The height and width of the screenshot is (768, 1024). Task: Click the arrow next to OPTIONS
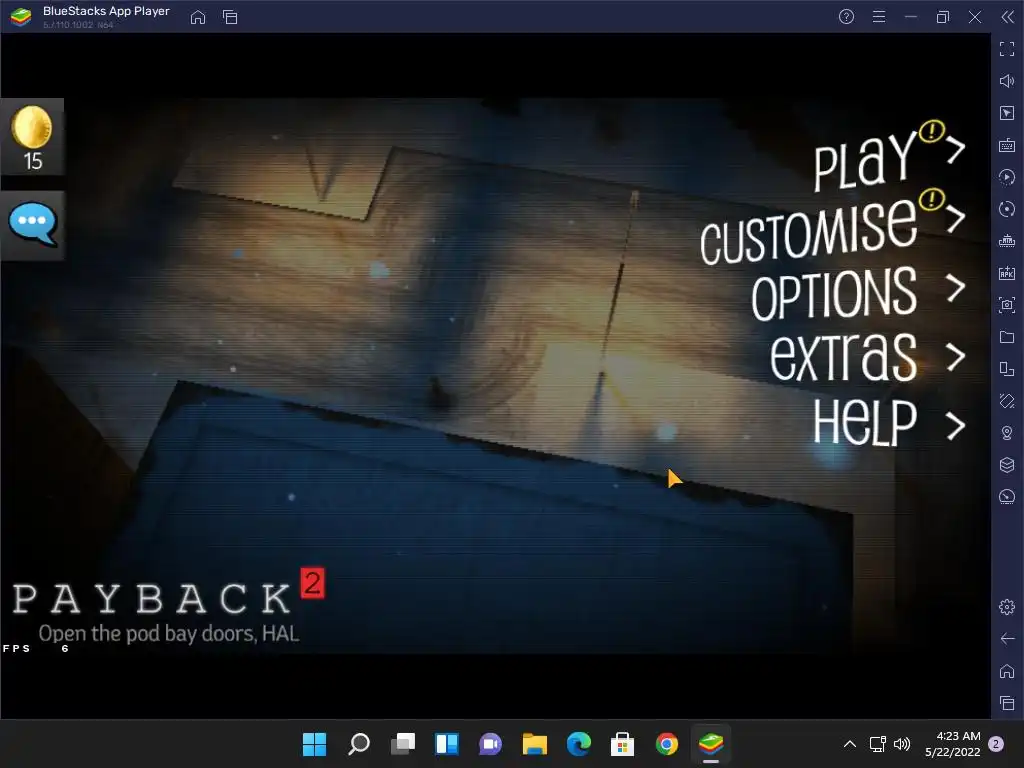(x=955, y=287)
